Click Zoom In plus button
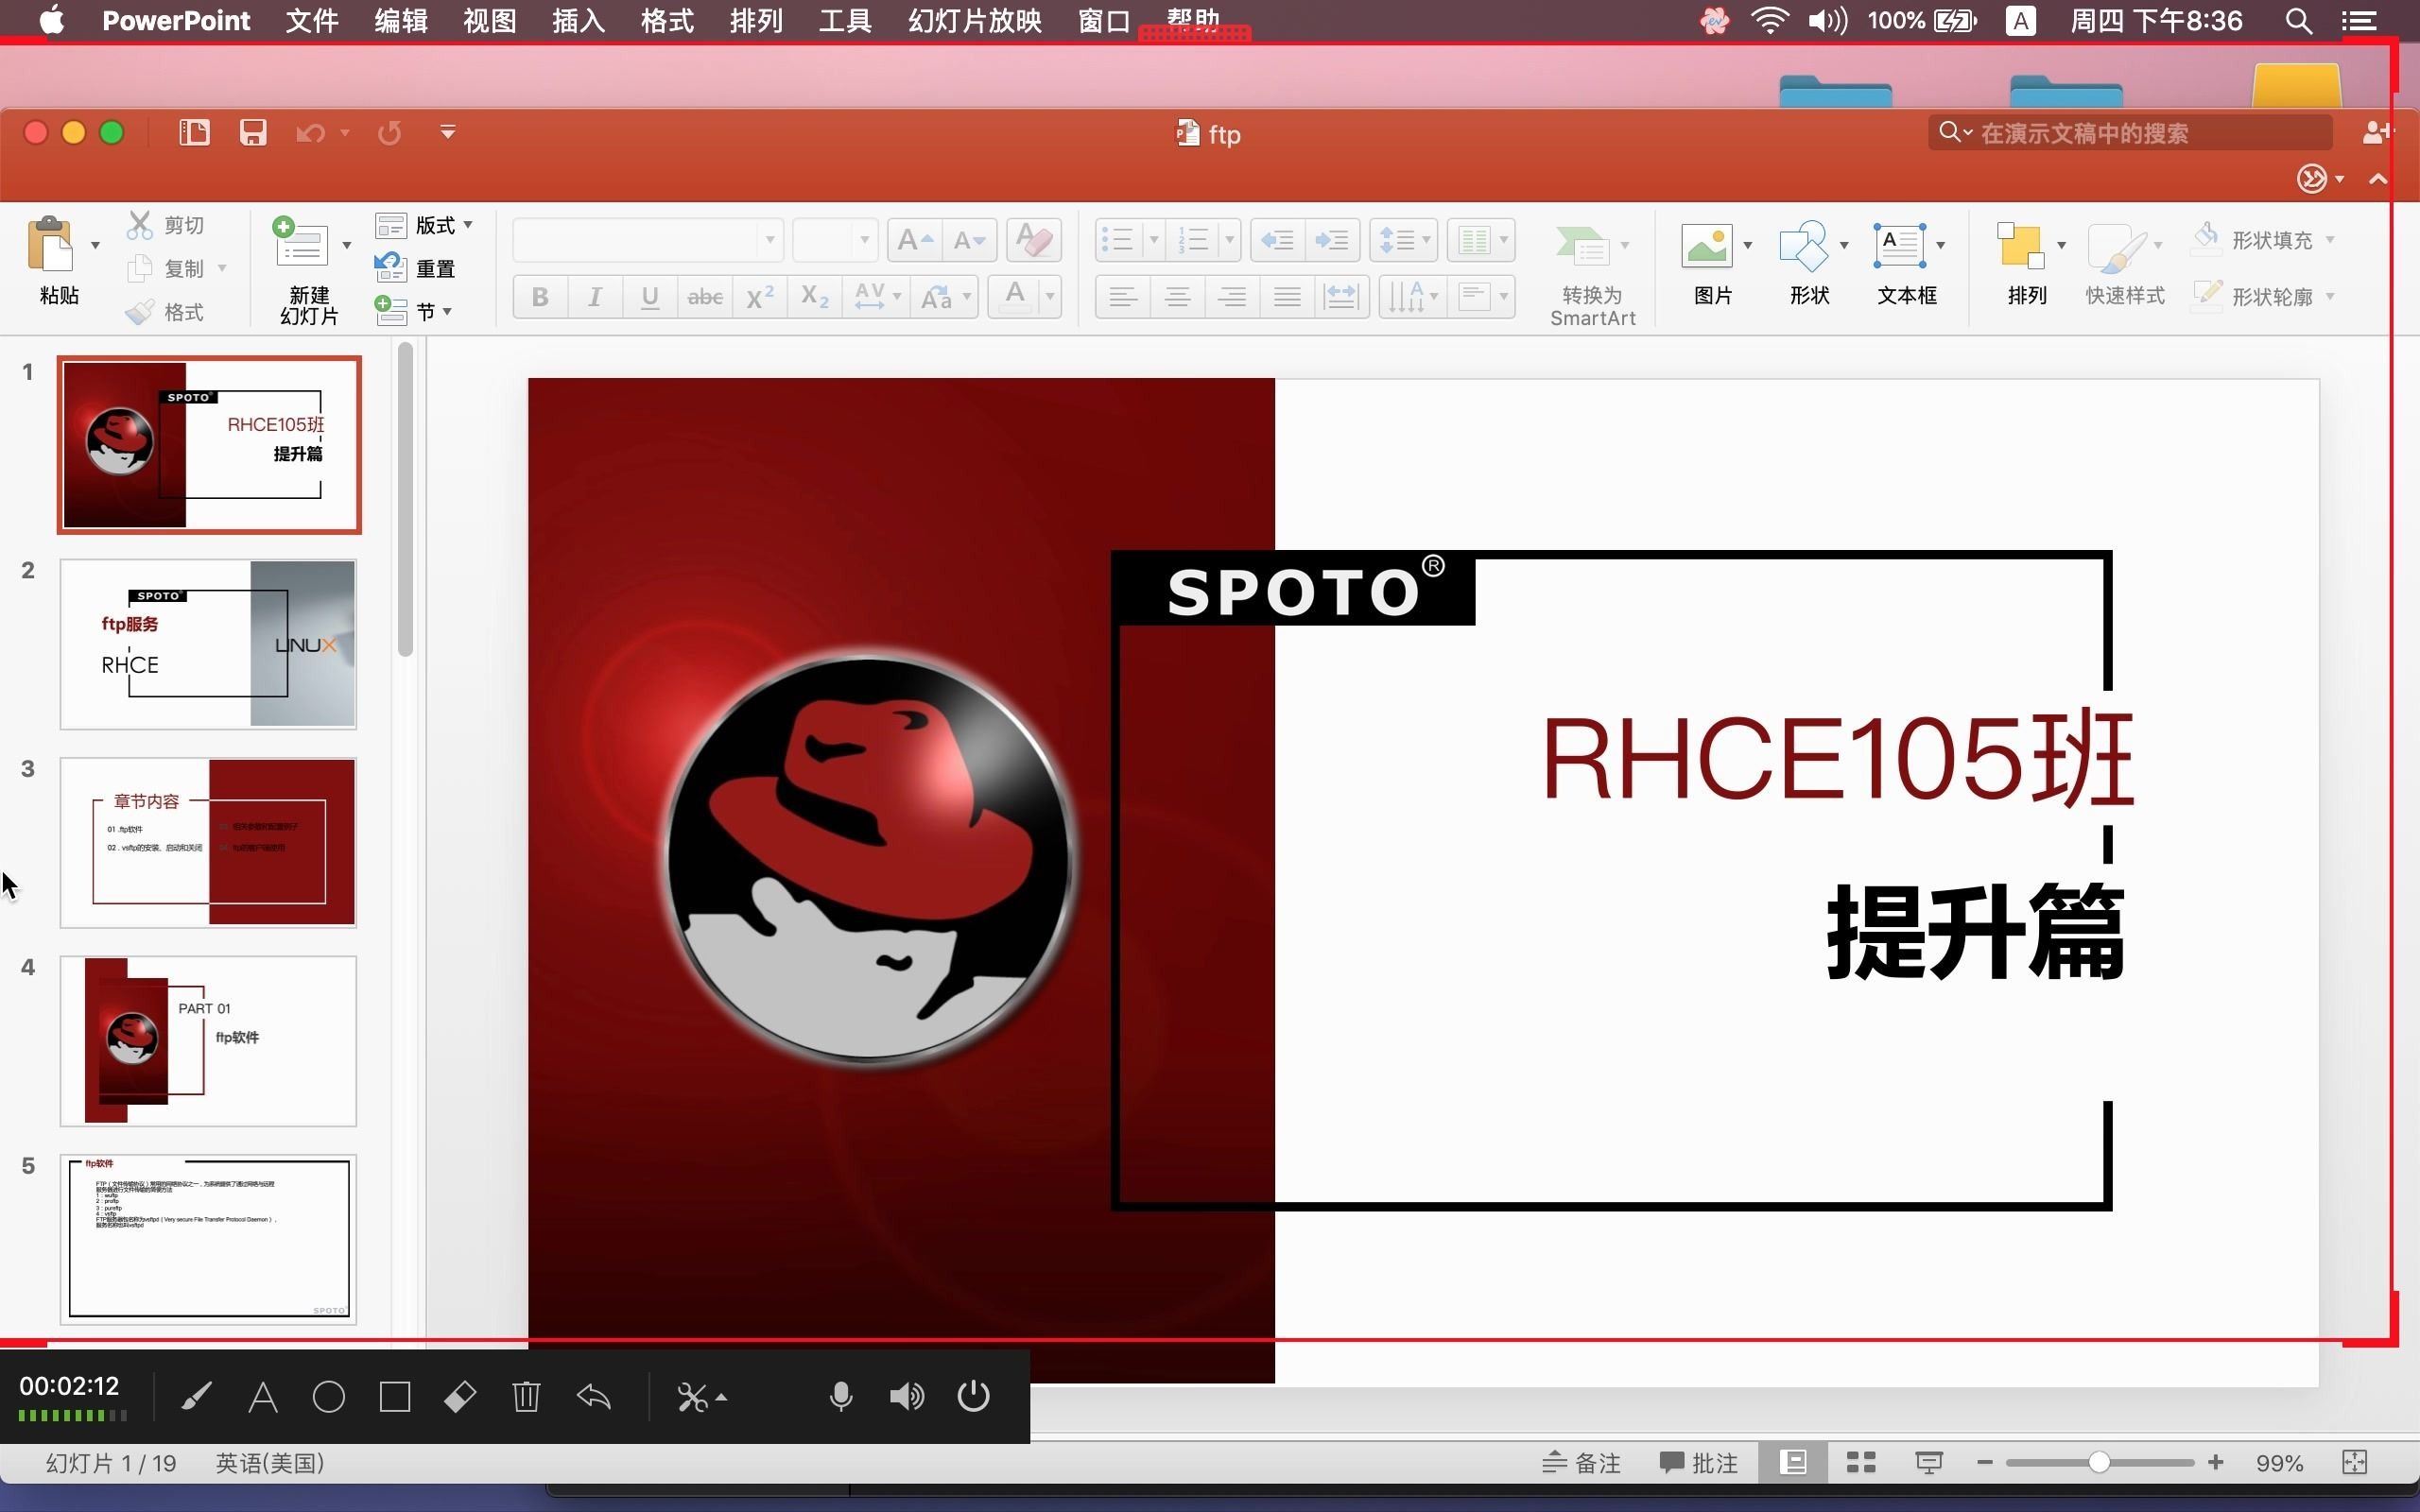Image resolution: width=2420 pixels, height=1512 pixels. pyautogui.click(x=2216, y=1462)
